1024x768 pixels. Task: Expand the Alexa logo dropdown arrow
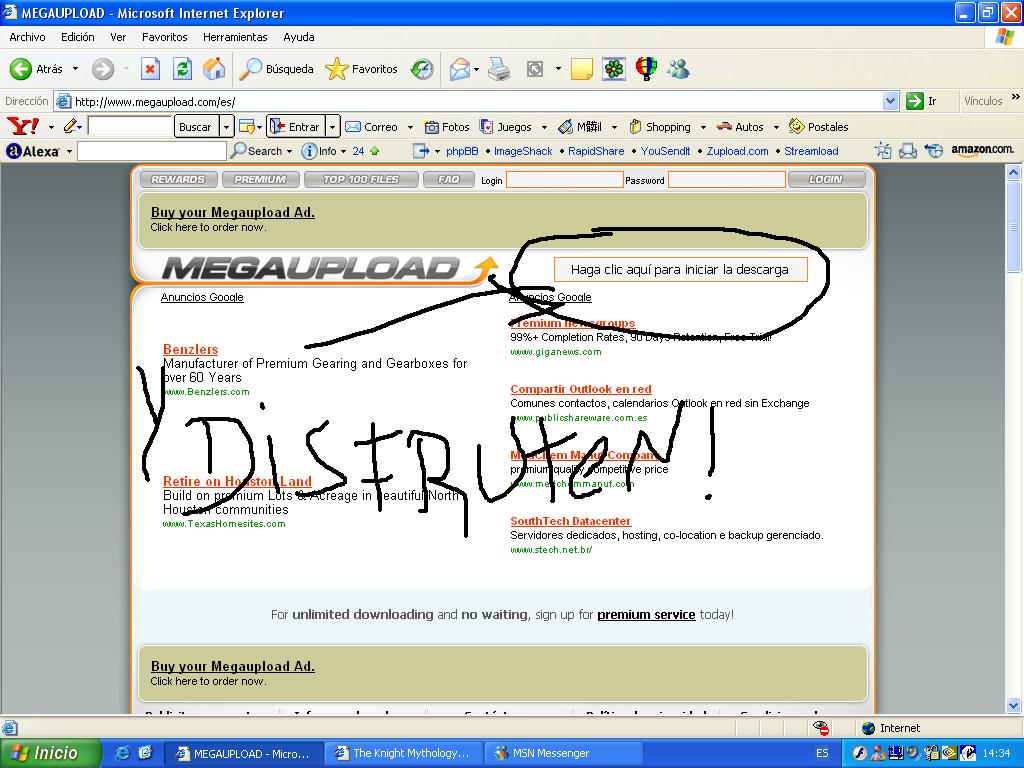point(69,152)
